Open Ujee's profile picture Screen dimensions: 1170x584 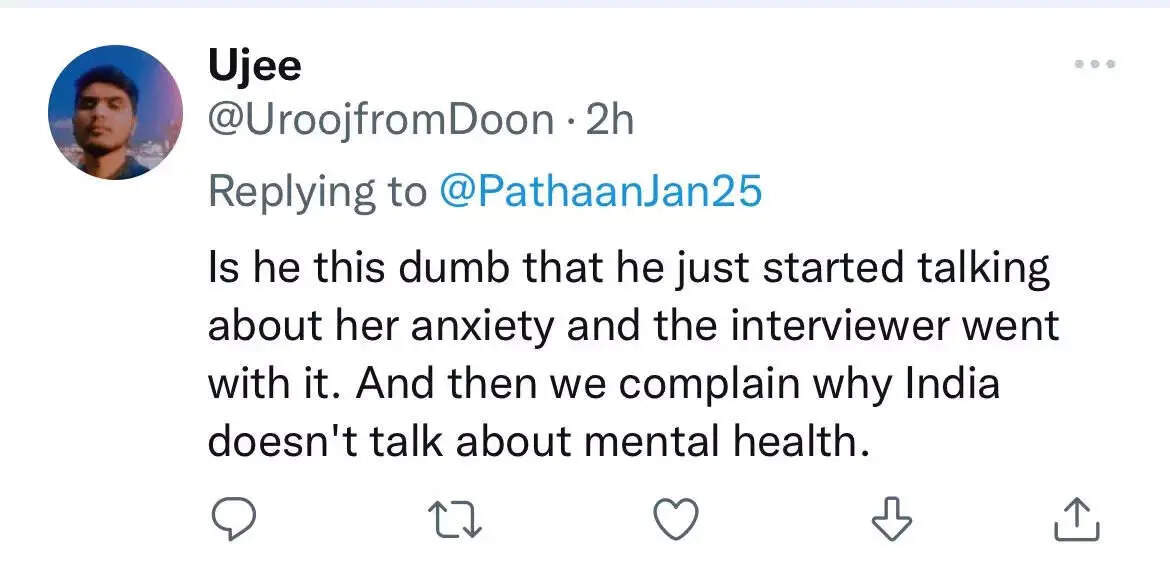(x=116, y=112)
